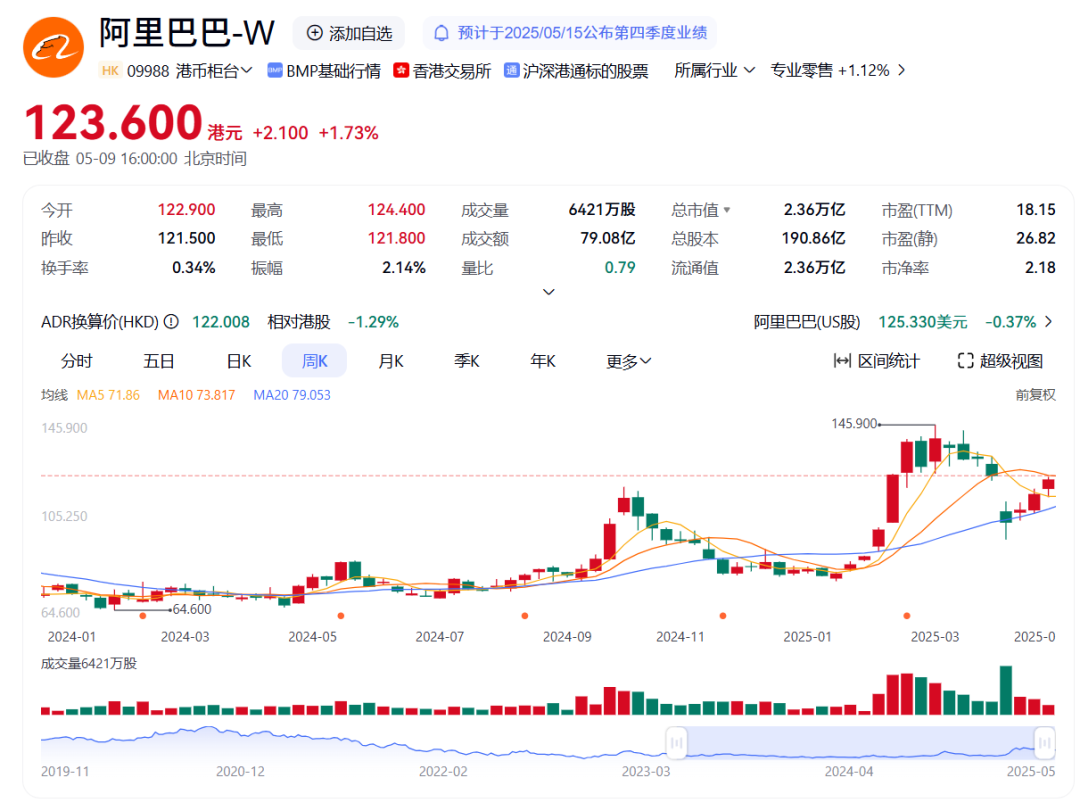The width and height of the screenshot is (1080, 811).
Task: Click the 市净率 value 2.18
Action: (x=1040, y=267)
